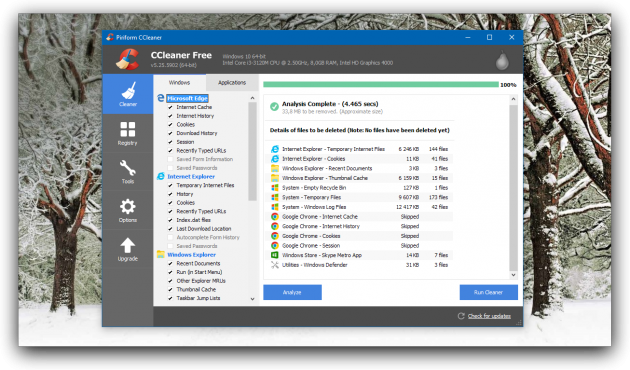The width and height of the screenshot is (630, 370).
Task: Click Chrome icon for Google Chrome - Cookies
Action: [x=275, y=236]
